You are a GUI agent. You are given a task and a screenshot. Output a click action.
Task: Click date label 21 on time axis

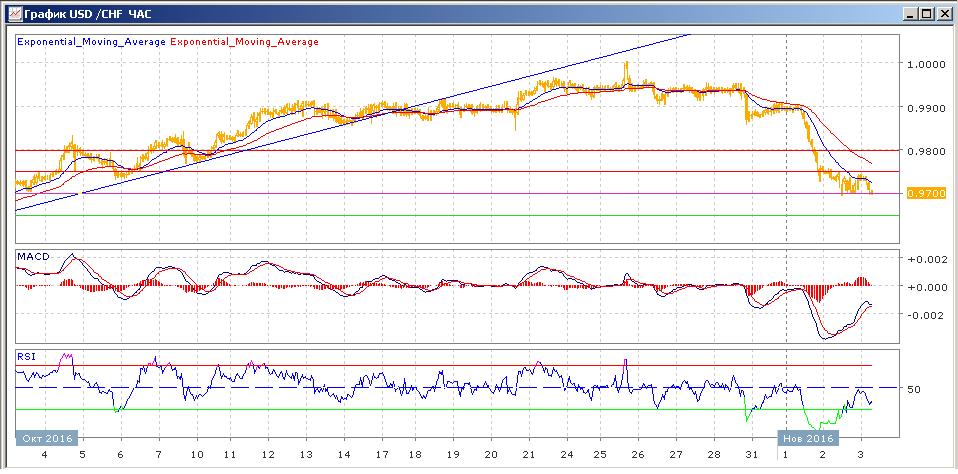click(528, 455)
